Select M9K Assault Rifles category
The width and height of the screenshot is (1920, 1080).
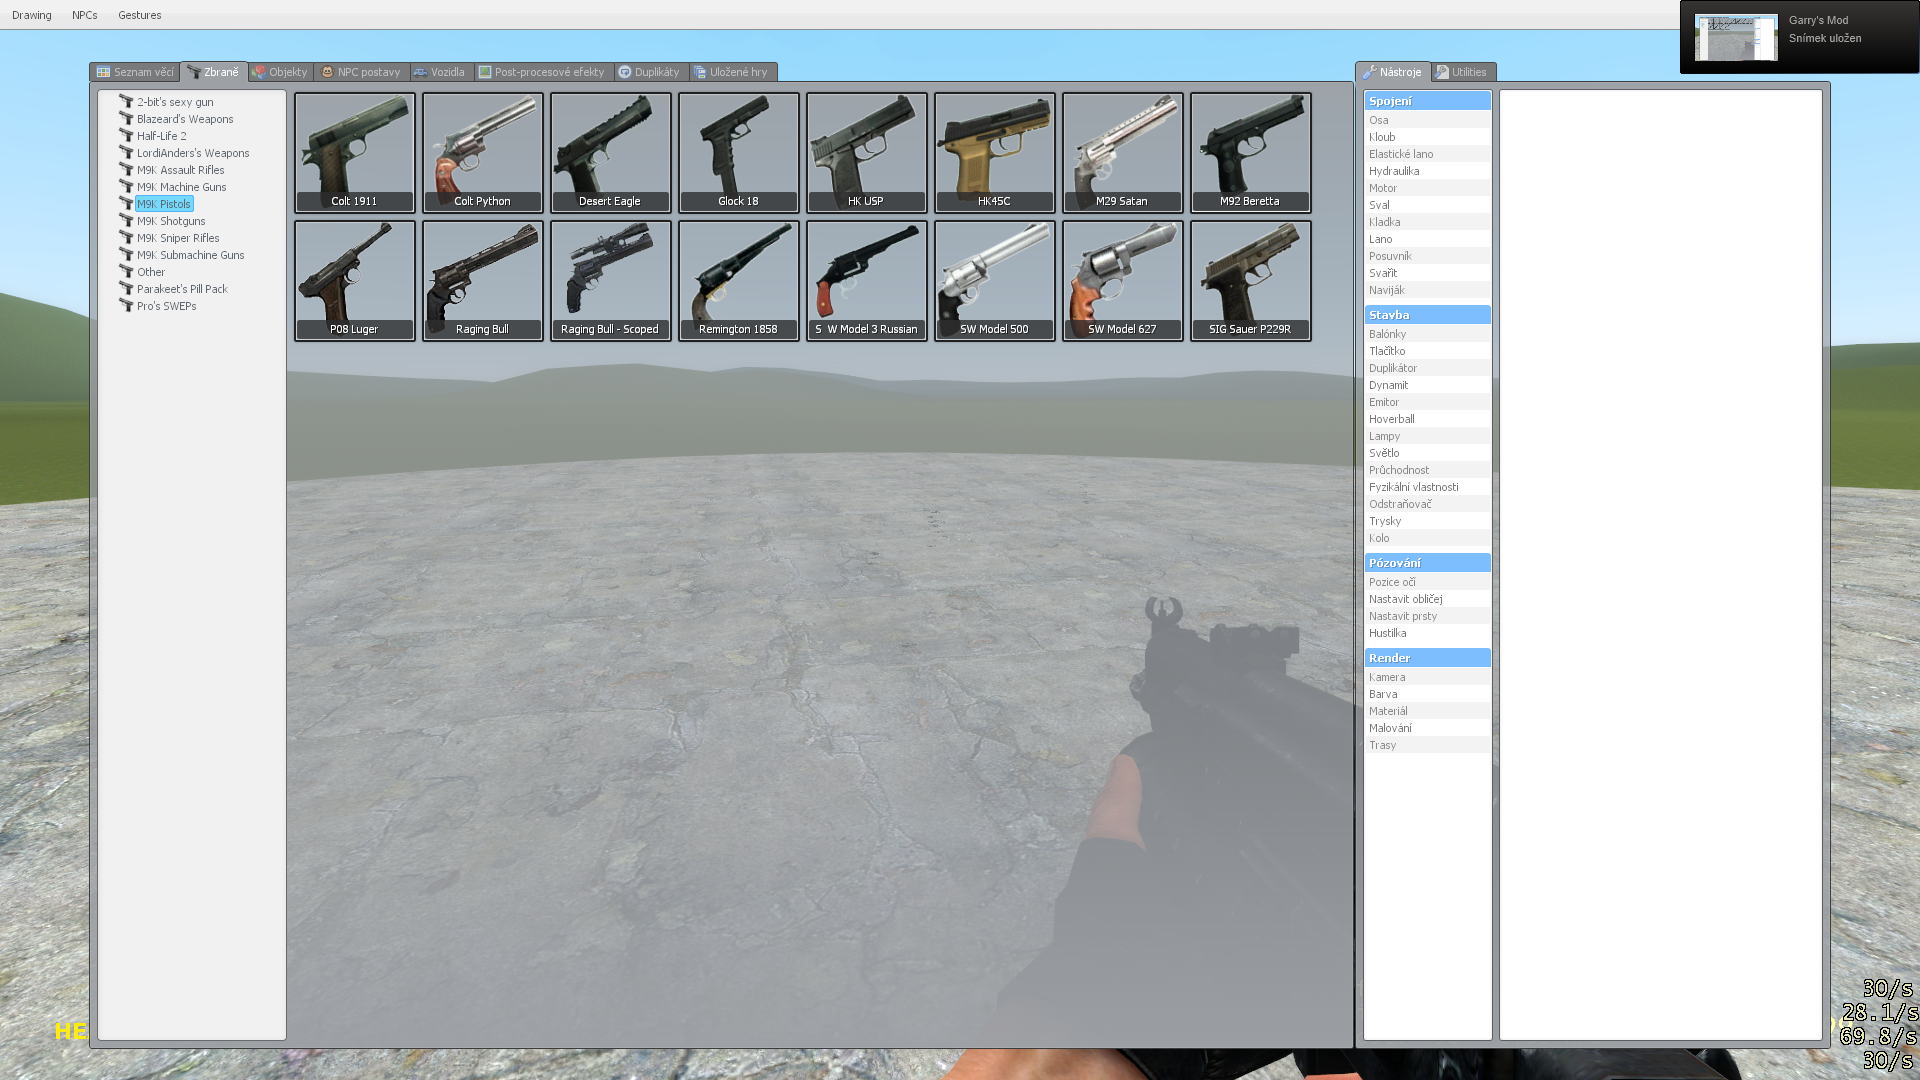coord(180,170)
